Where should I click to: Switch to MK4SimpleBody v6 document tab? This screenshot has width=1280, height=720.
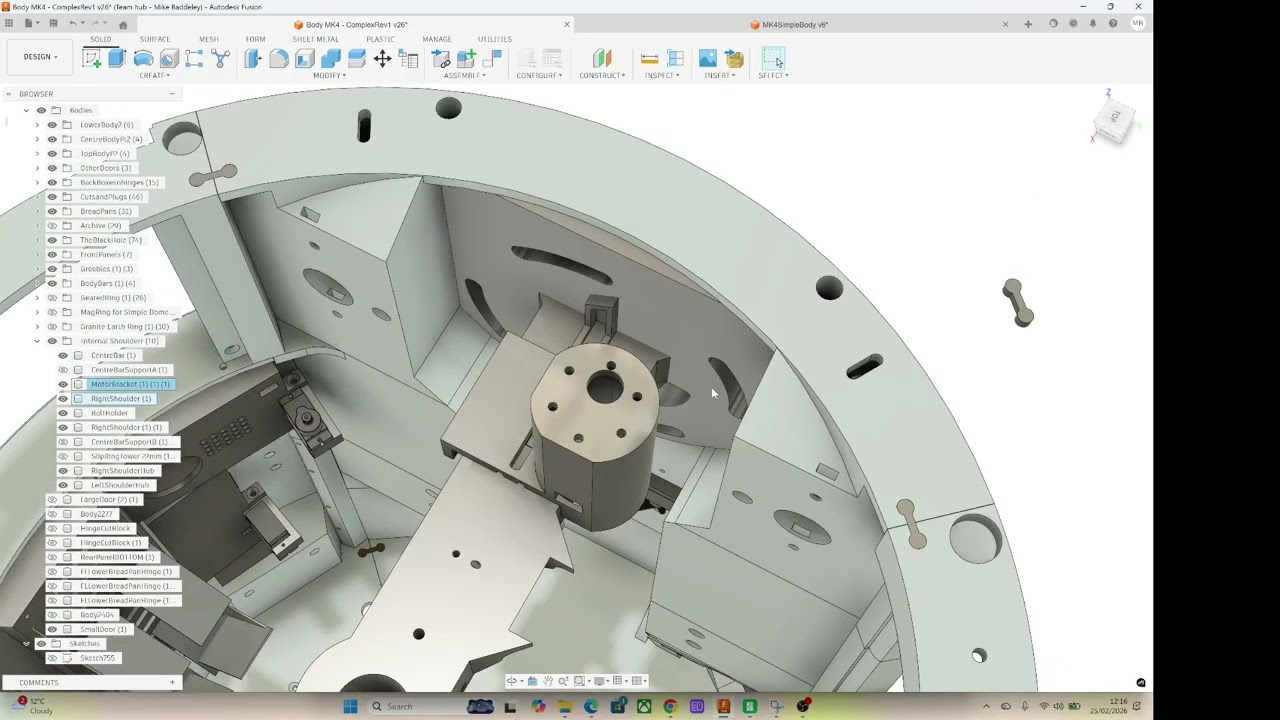795,25
